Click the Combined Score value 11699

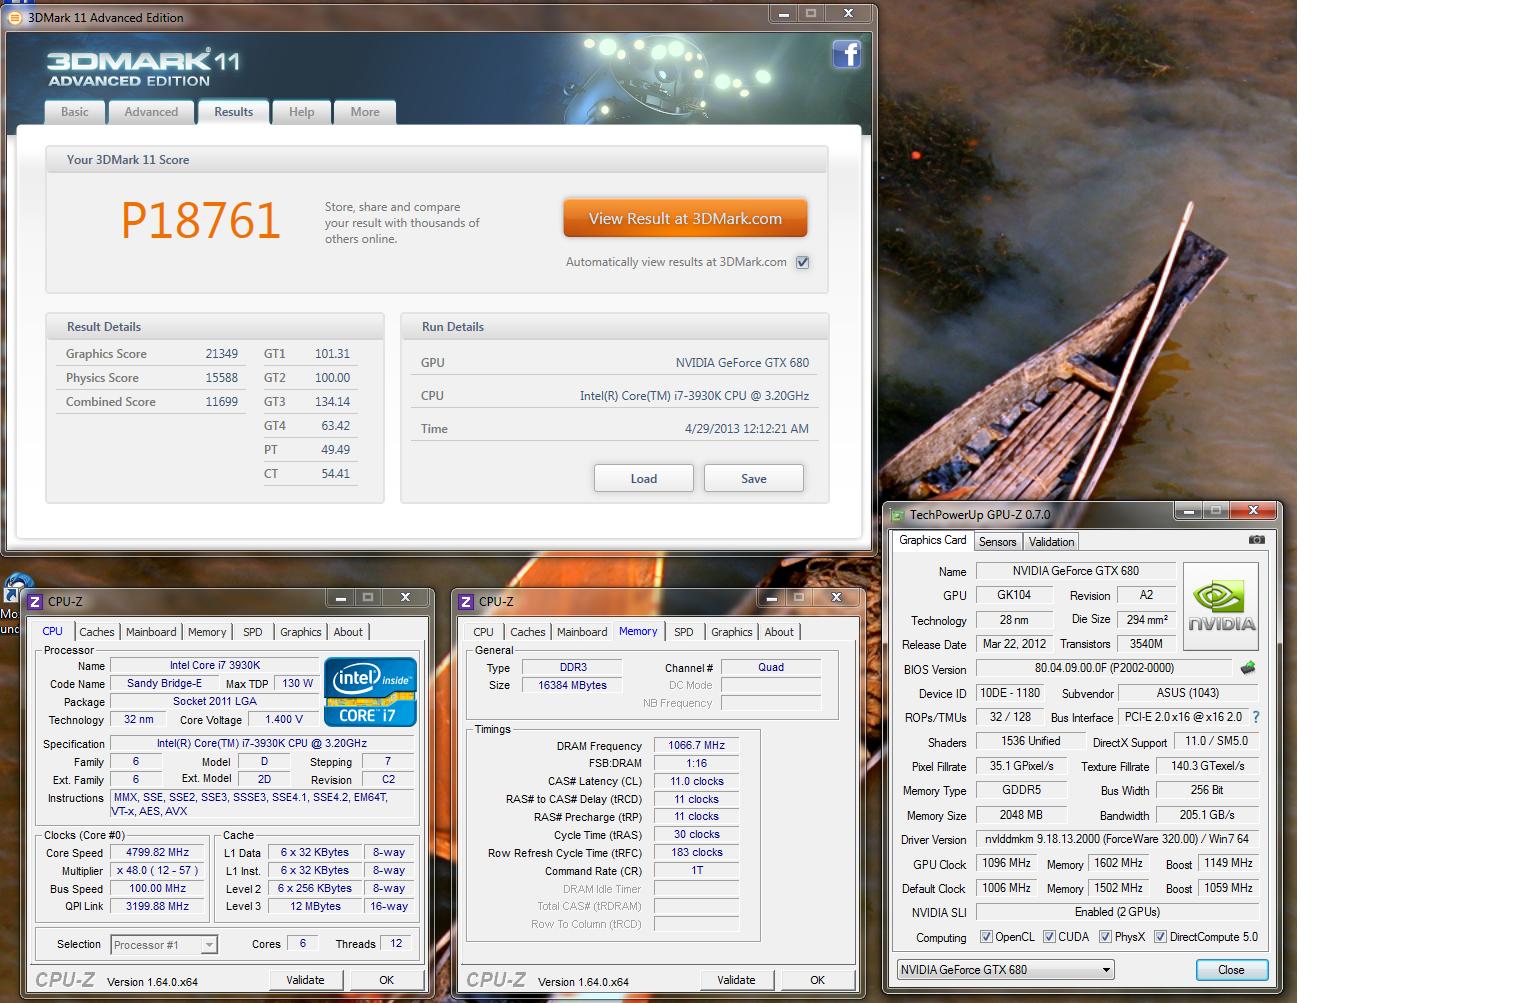point(221,402)
